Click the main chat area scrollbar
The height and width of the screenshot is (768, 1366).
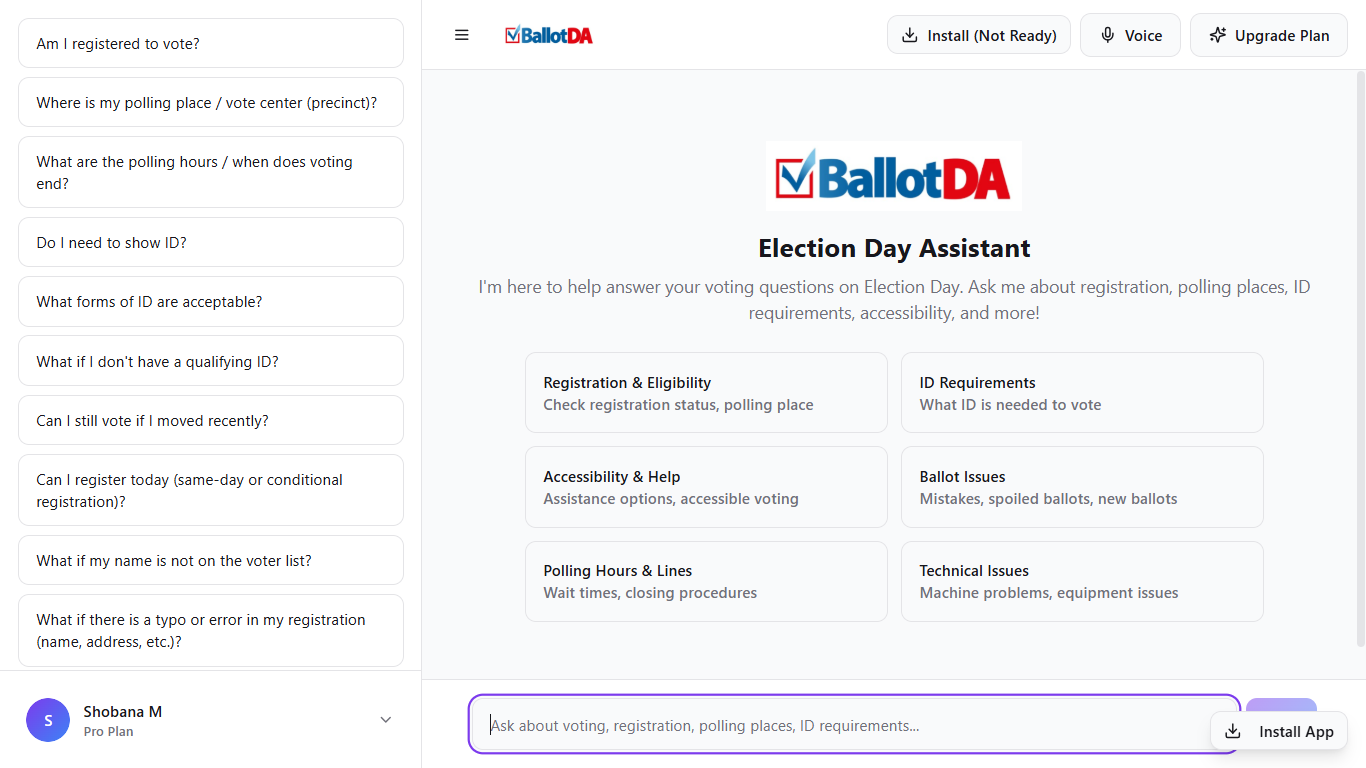[1360, 360]
